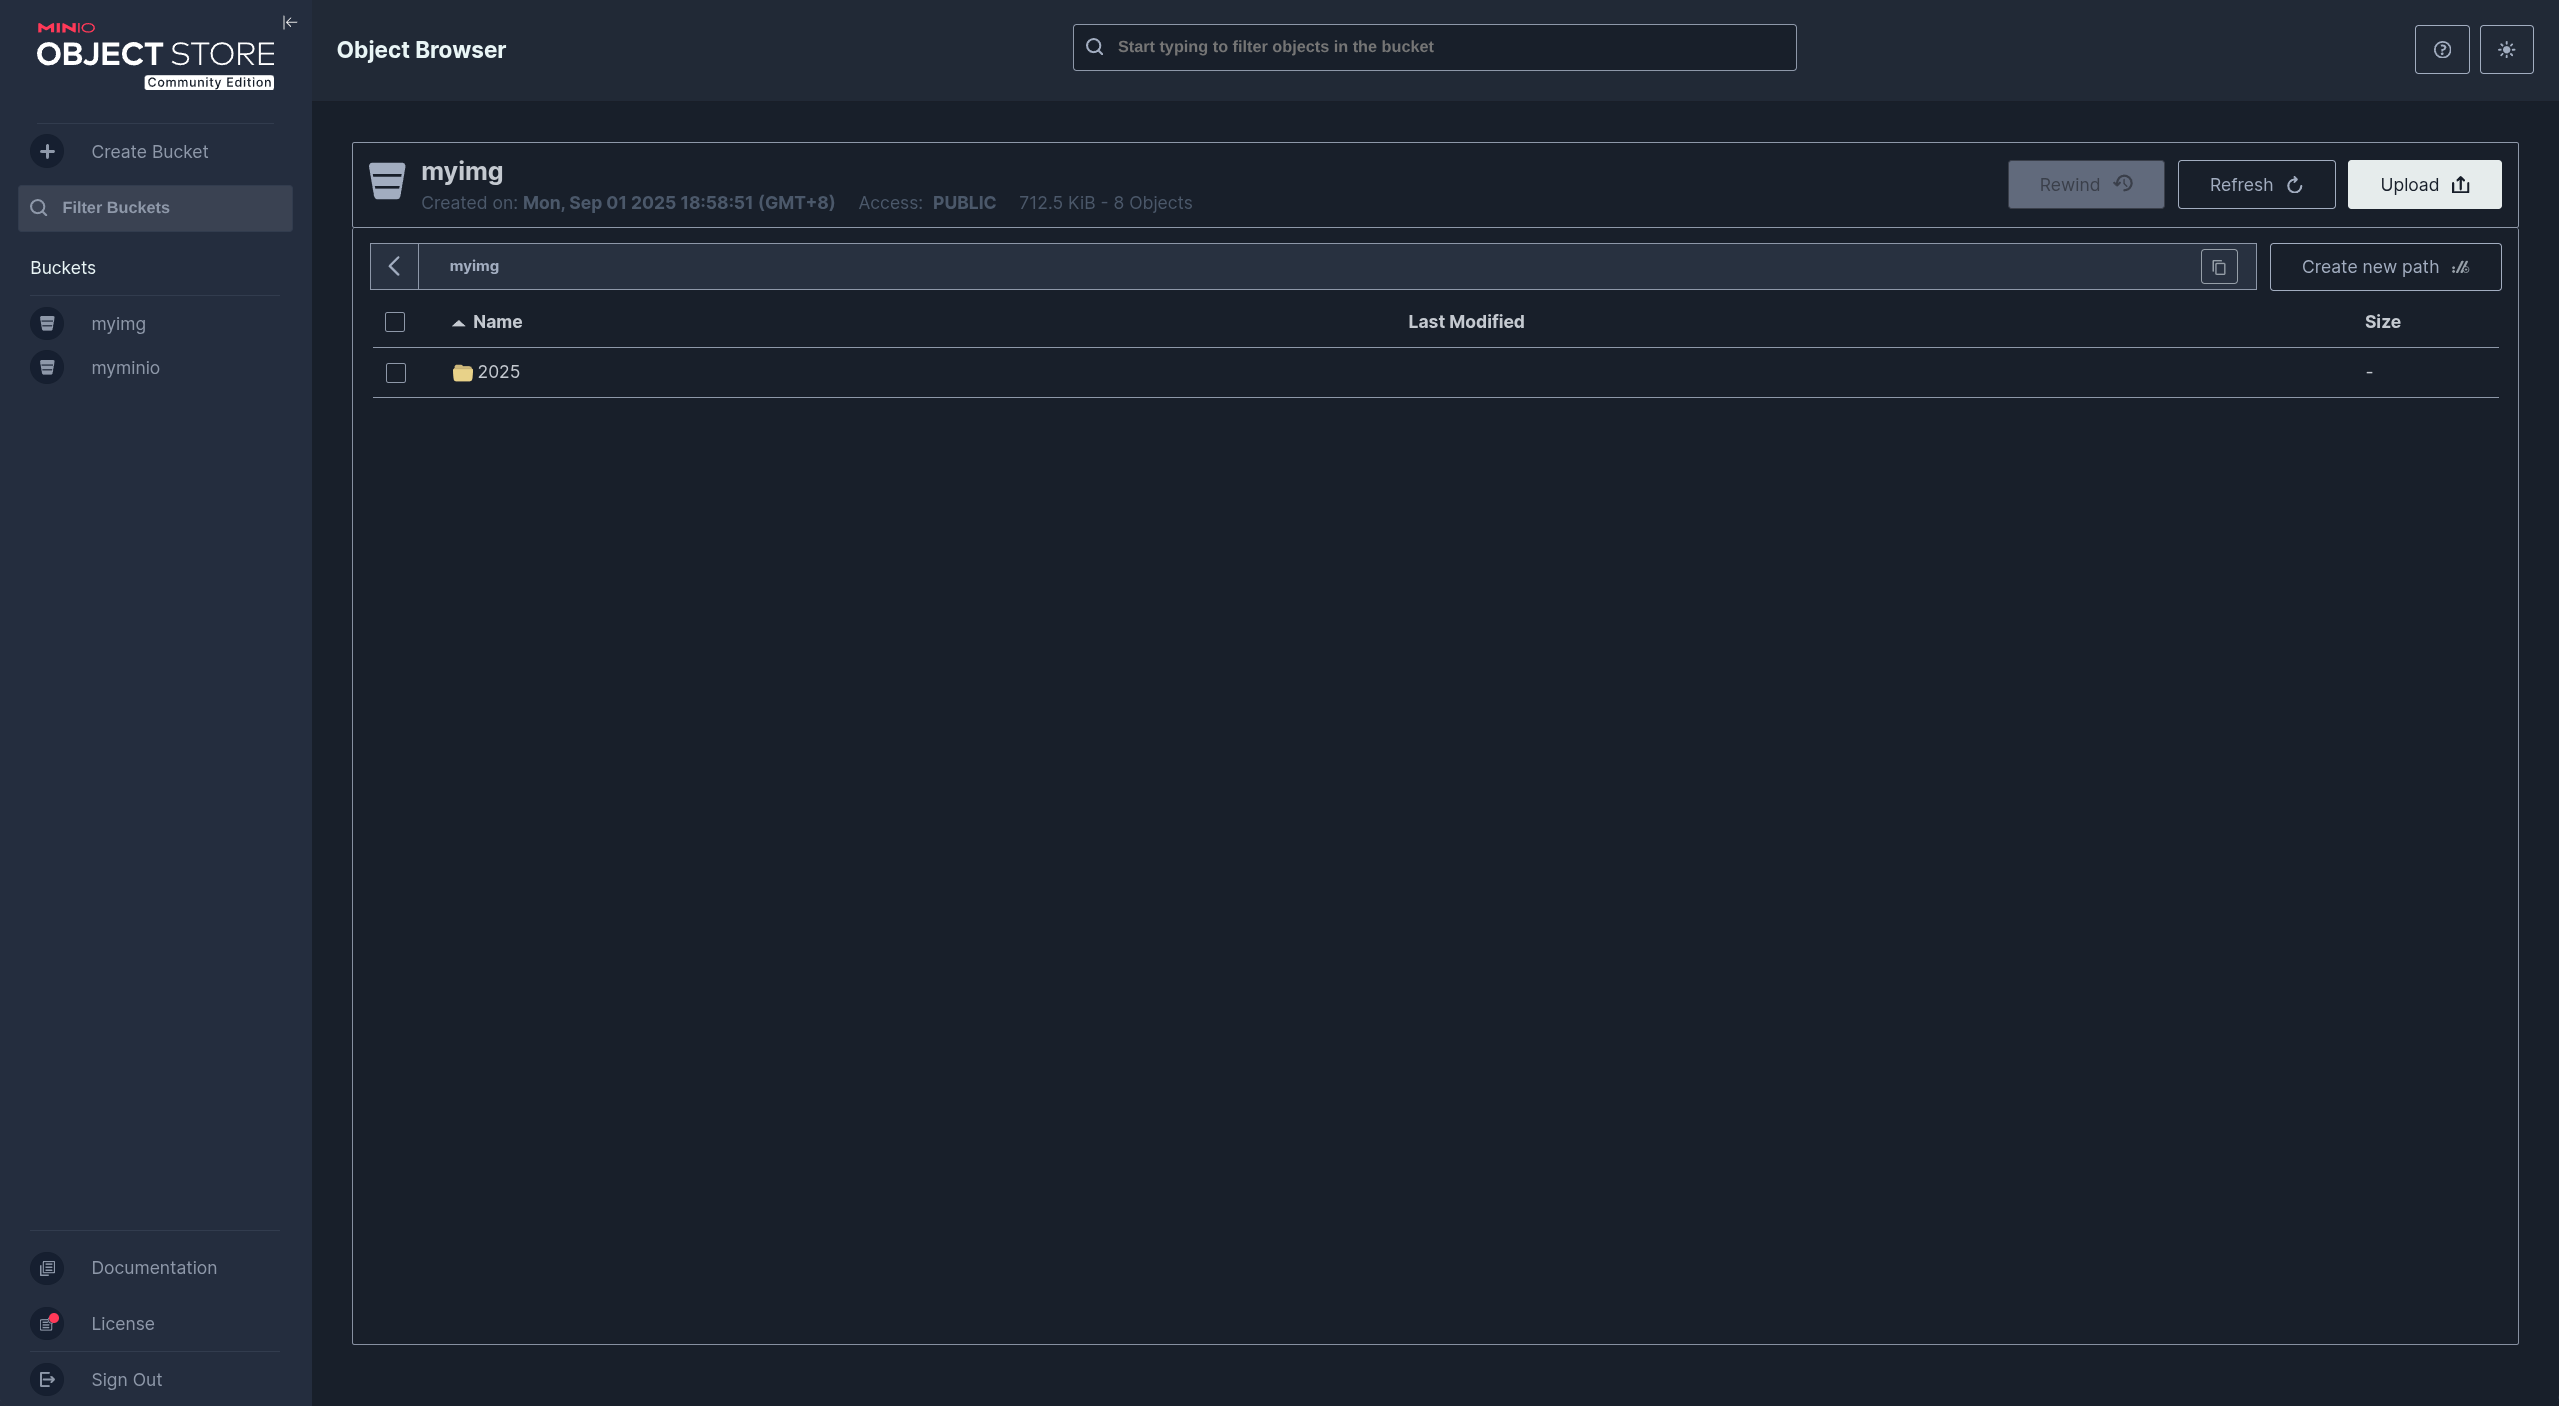The height and width of the screenshot is (1406, 2559).
Task: Sort objects by the Name column arrow
Action: click(x=458, y=322)
